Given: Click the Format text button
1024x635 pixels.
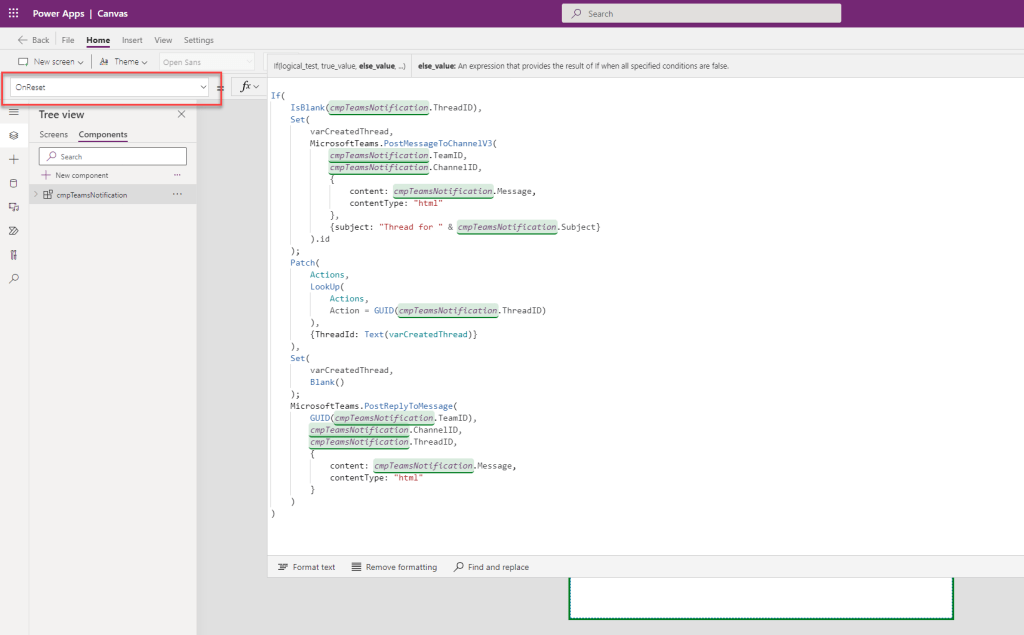Looking at the screenshot, I should pyautogui.click(x=306, y=567).
